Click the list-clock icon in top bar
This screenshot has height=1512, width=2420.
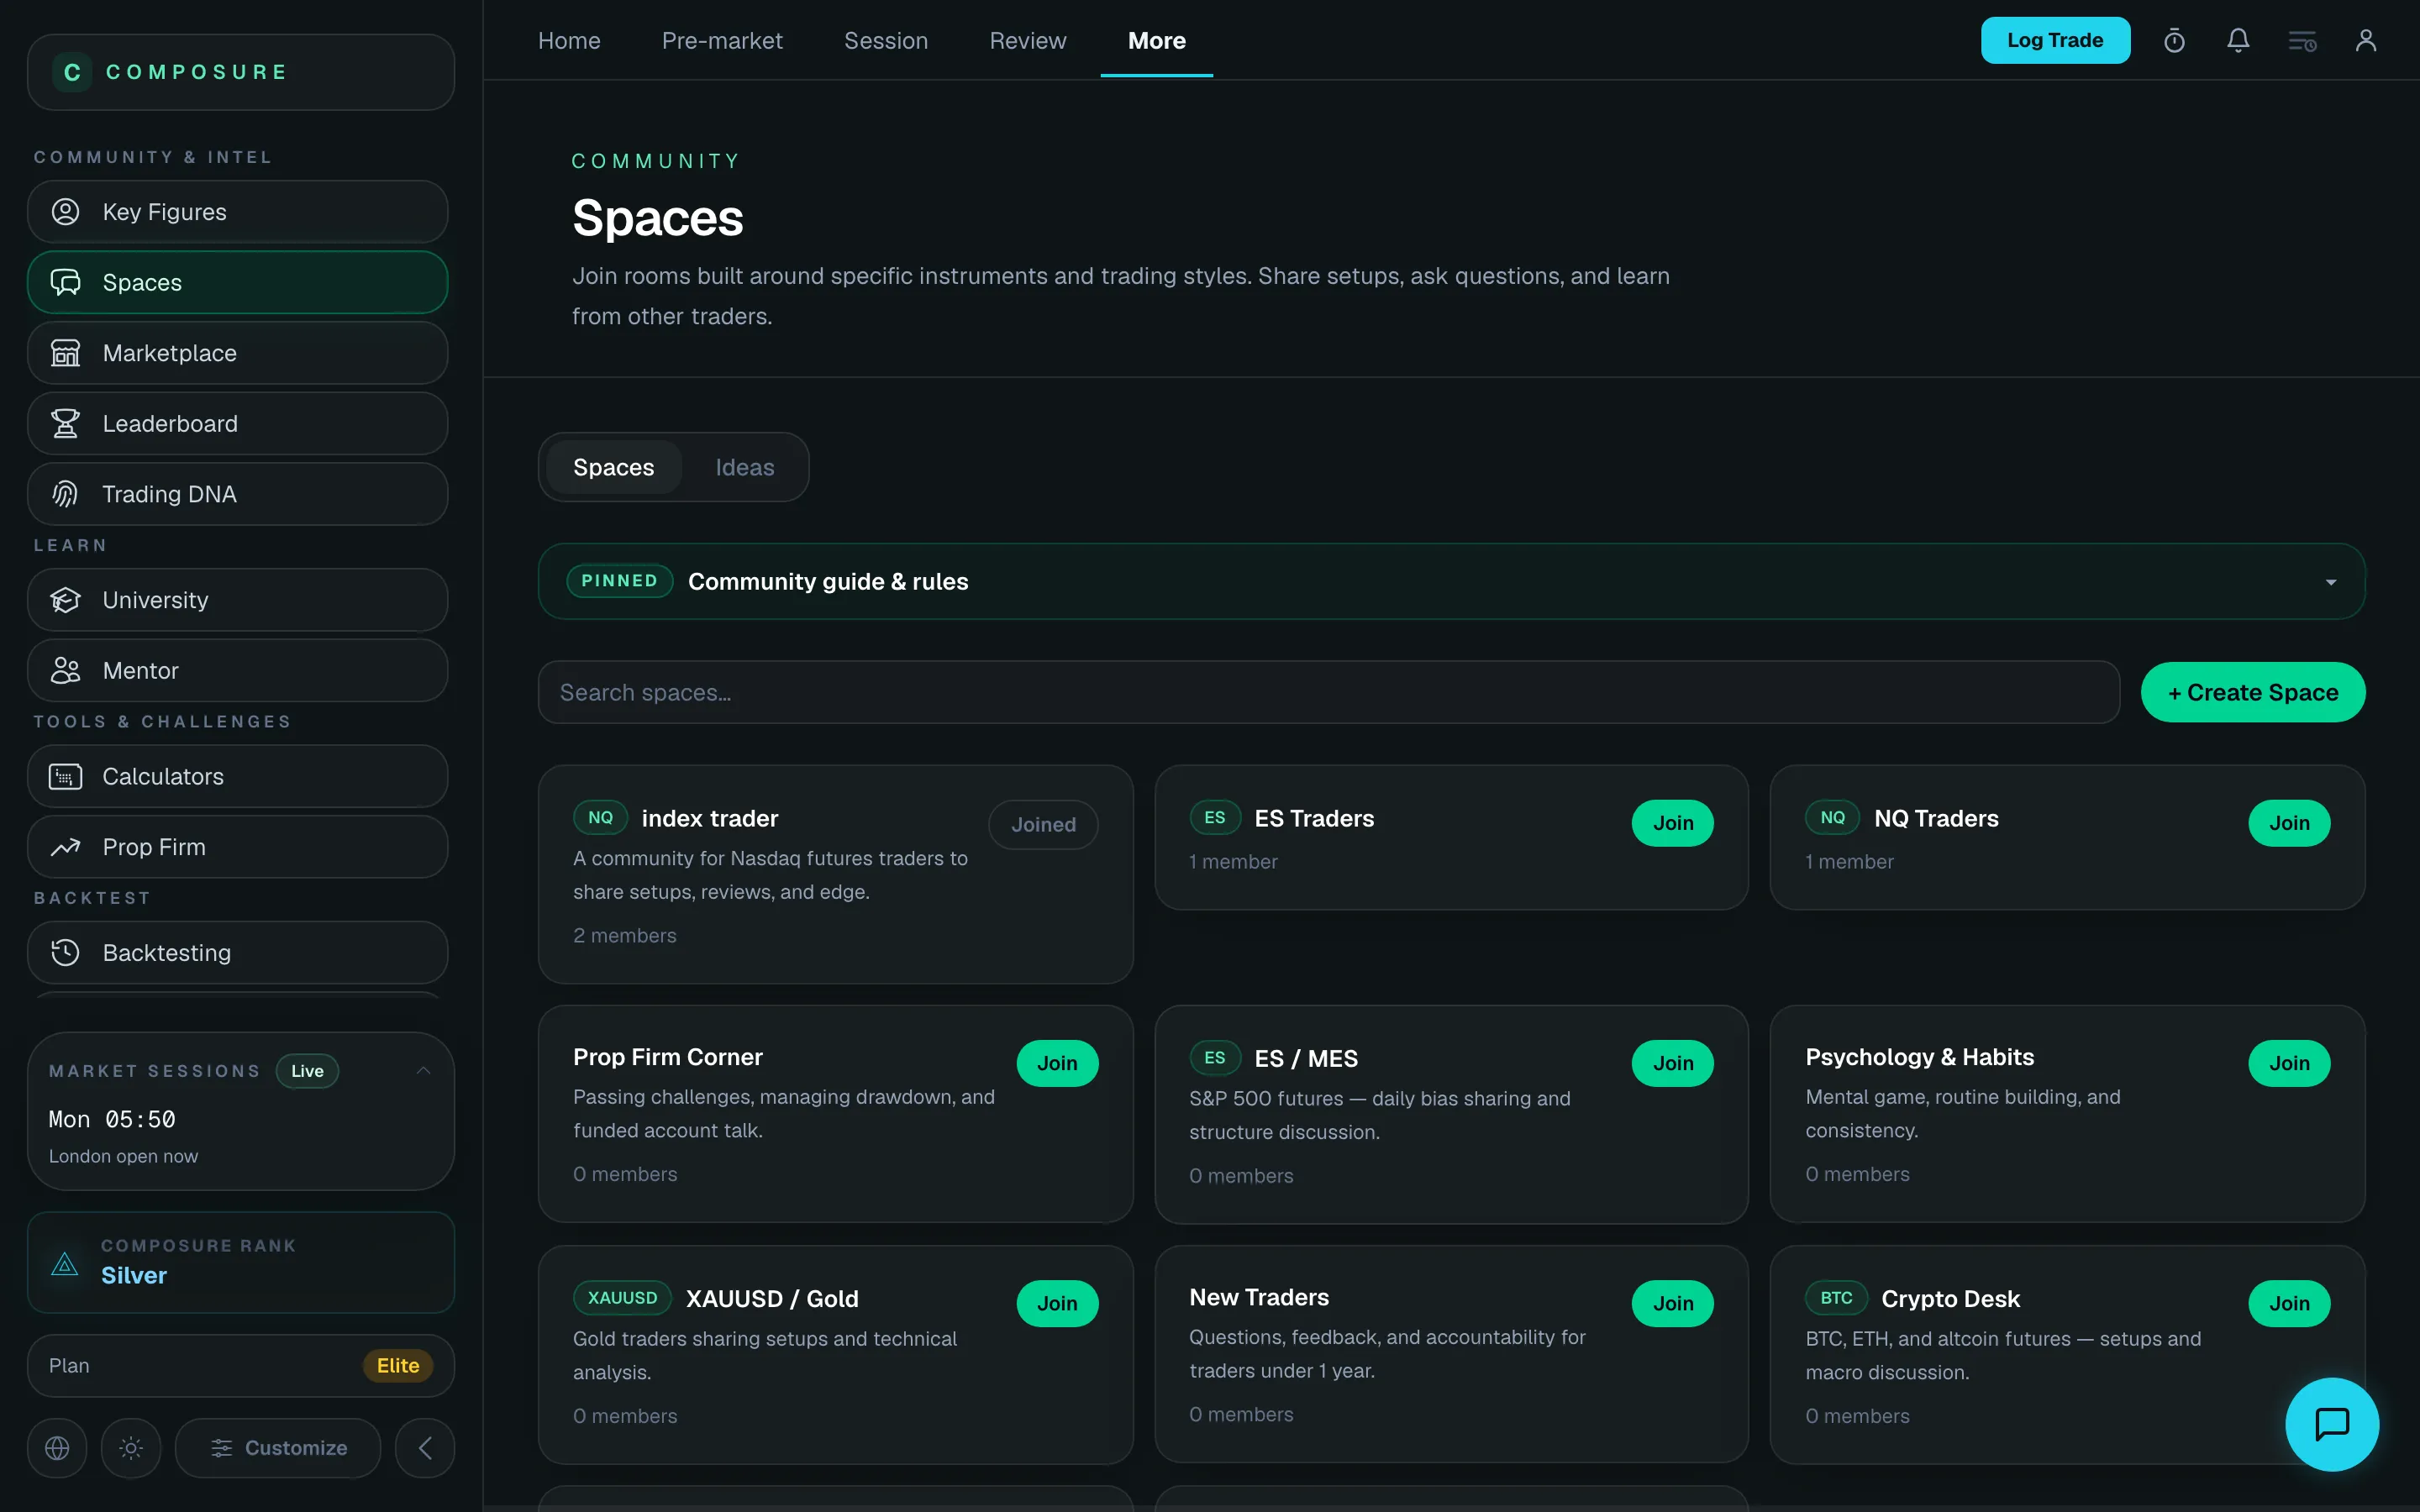(2302, 41)
